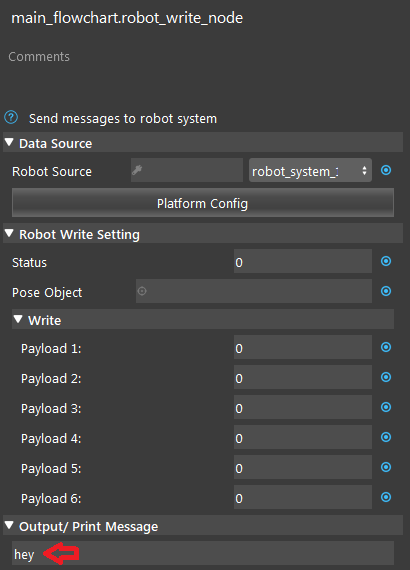Click the main_flowchart.robot_write_node title
410x570 pixels.
point(127,18)
